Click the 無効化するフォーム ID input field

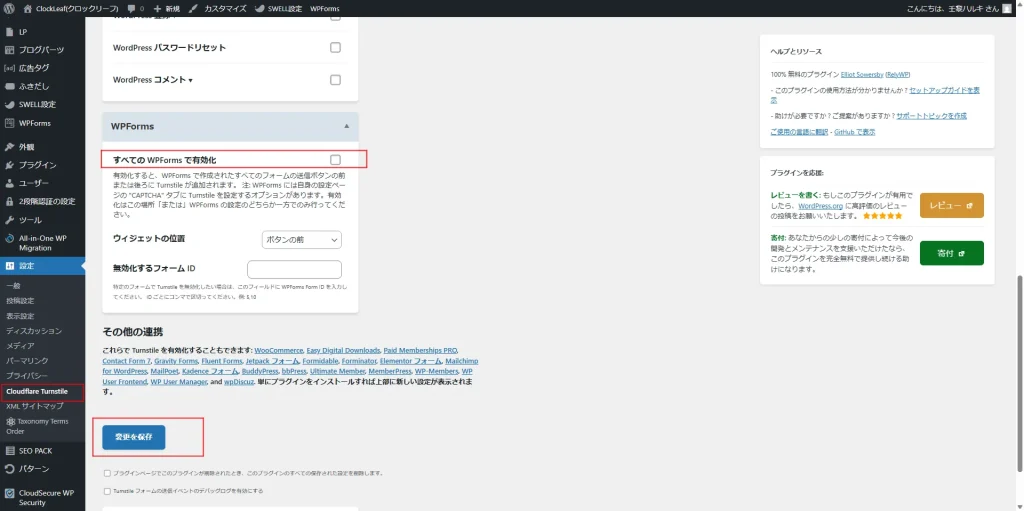pos(294,270)
